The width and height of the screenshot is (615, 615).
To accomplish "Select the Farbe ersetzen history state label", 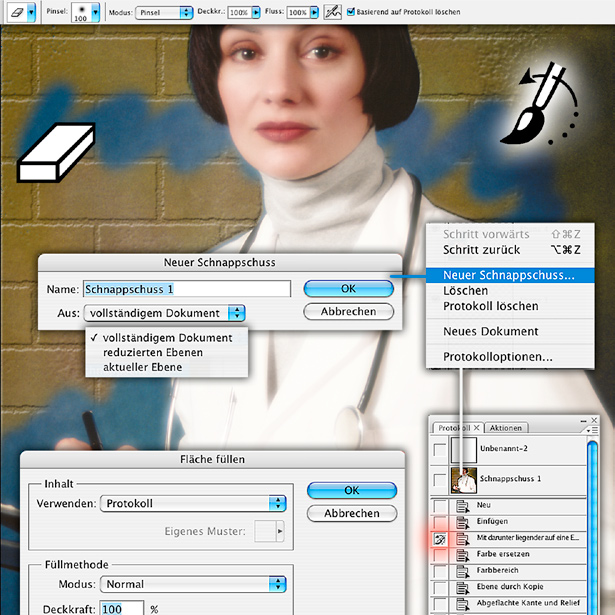I will [x=503, y=554].
